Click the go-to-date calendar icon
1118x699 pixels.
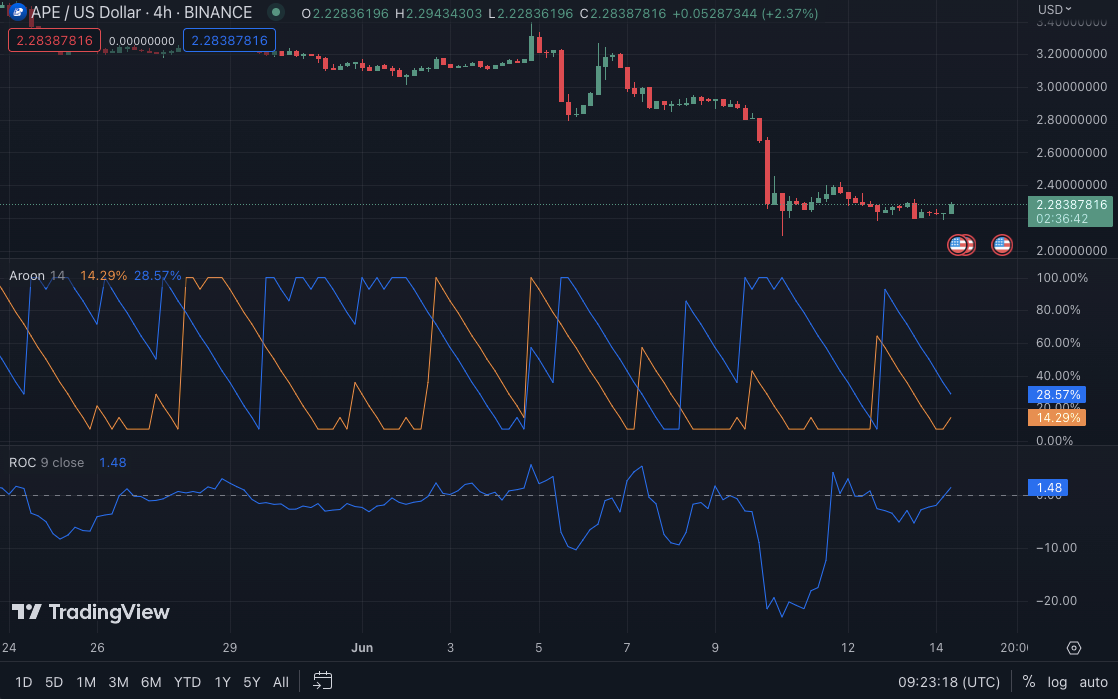point(322,680)
